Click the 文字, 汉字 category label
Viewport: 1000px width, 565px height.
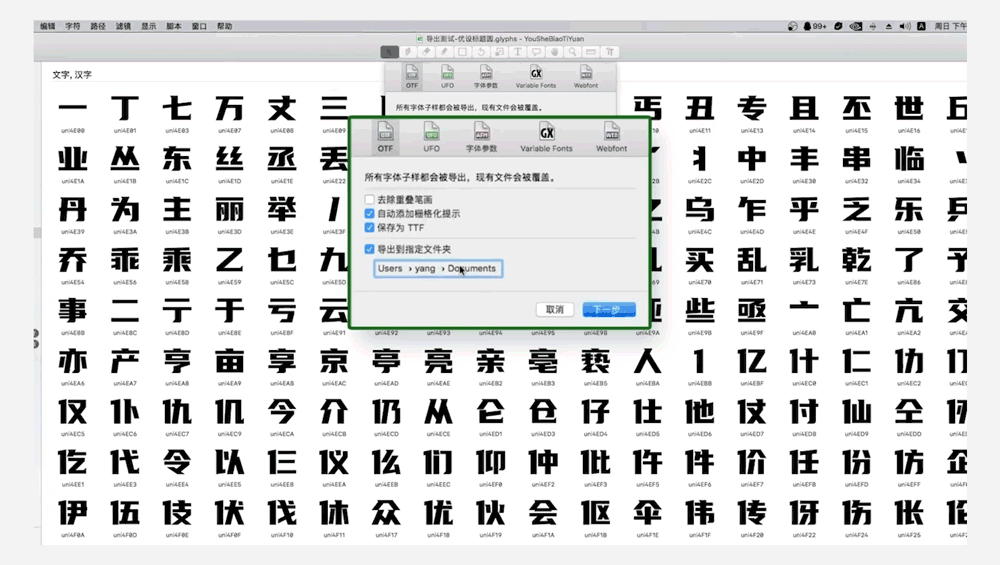click(72, 75)
